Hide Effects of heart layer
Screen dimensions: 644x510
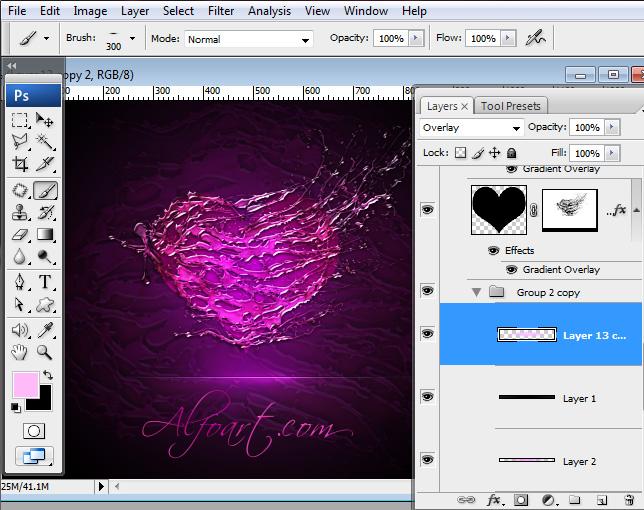tap(493, 250)
